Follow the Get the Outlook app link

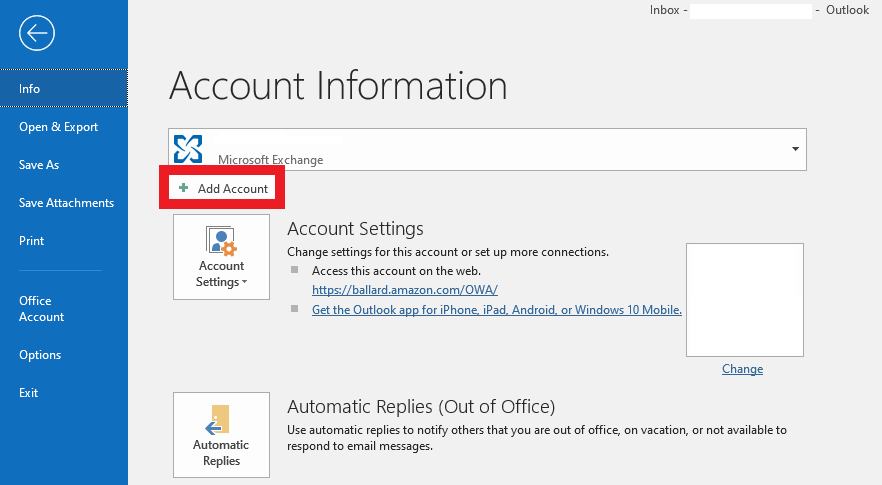[x=497, y=309]
